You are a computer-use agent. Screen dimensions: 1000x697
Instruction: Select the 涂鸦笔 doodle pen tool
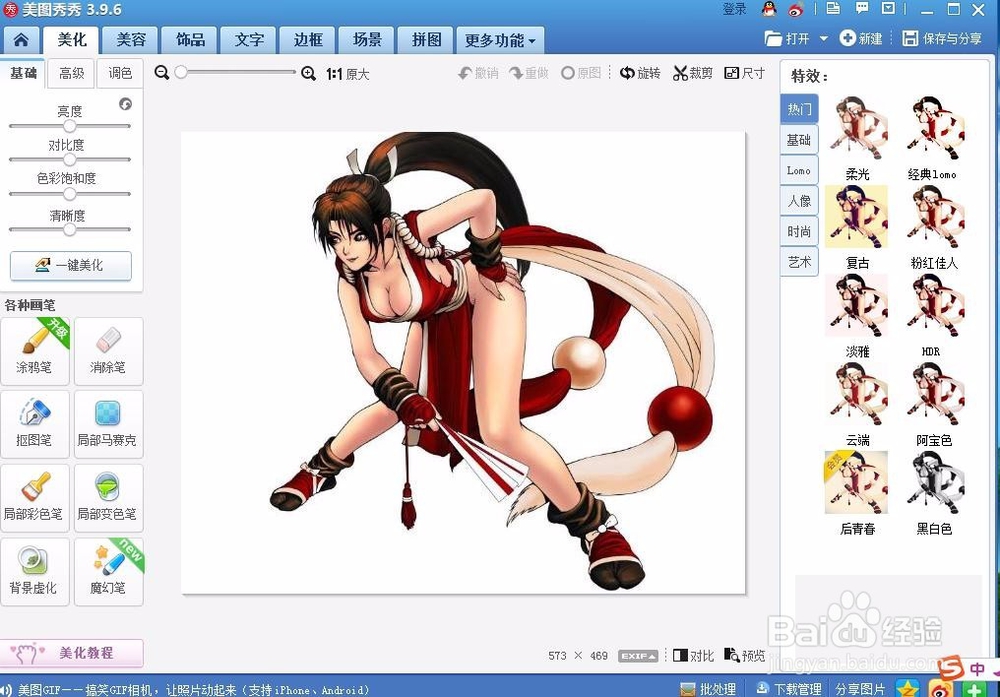[x=35, y=351]
